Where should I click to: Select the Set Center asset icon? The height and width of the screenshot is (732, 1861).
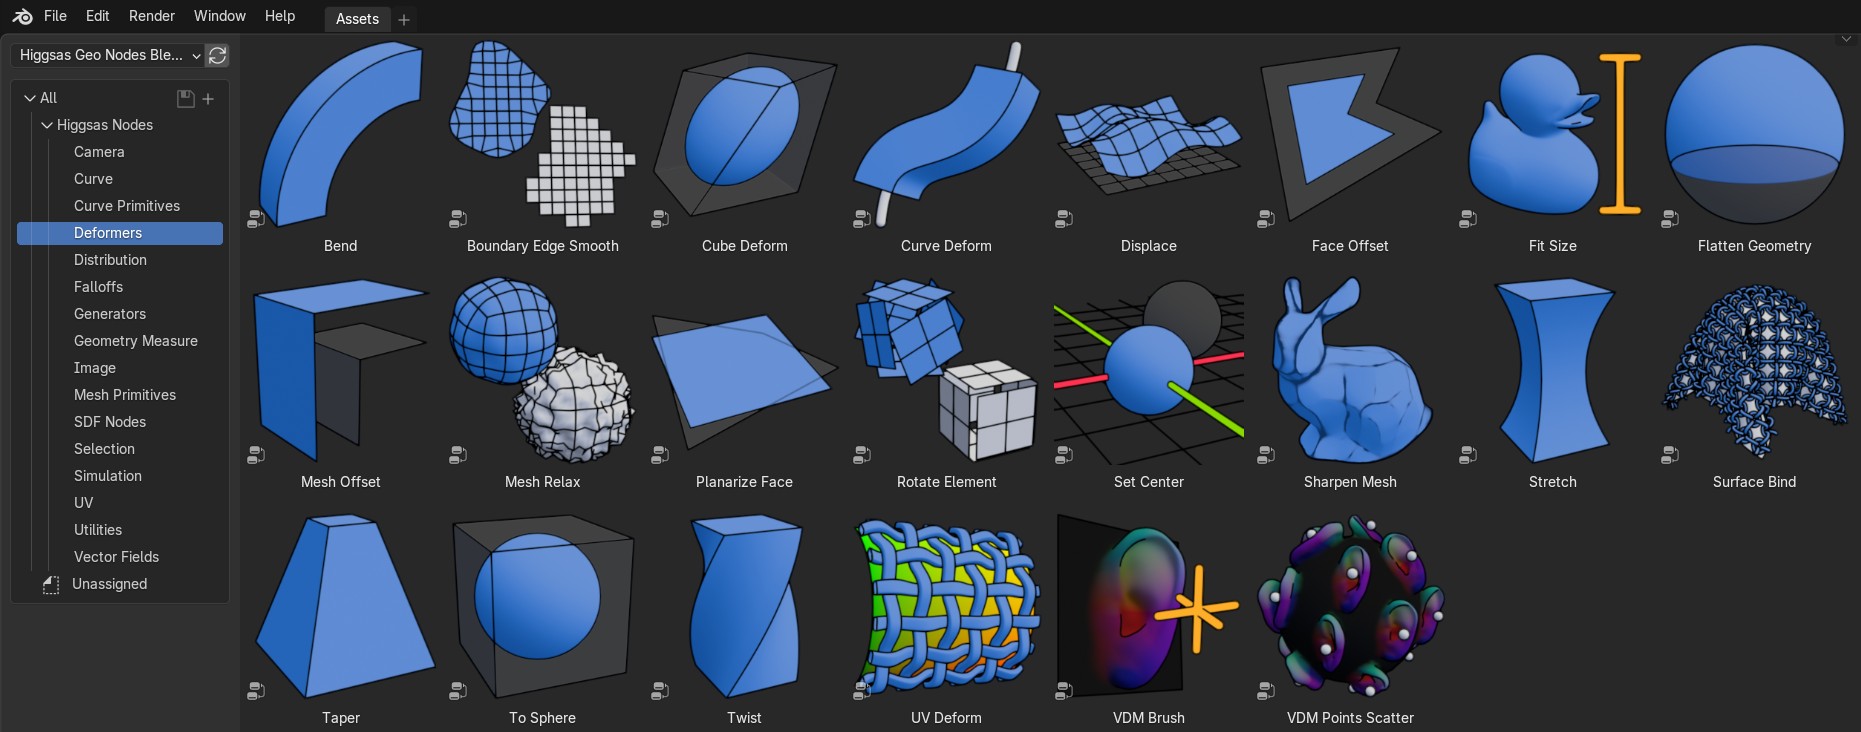1148,371
